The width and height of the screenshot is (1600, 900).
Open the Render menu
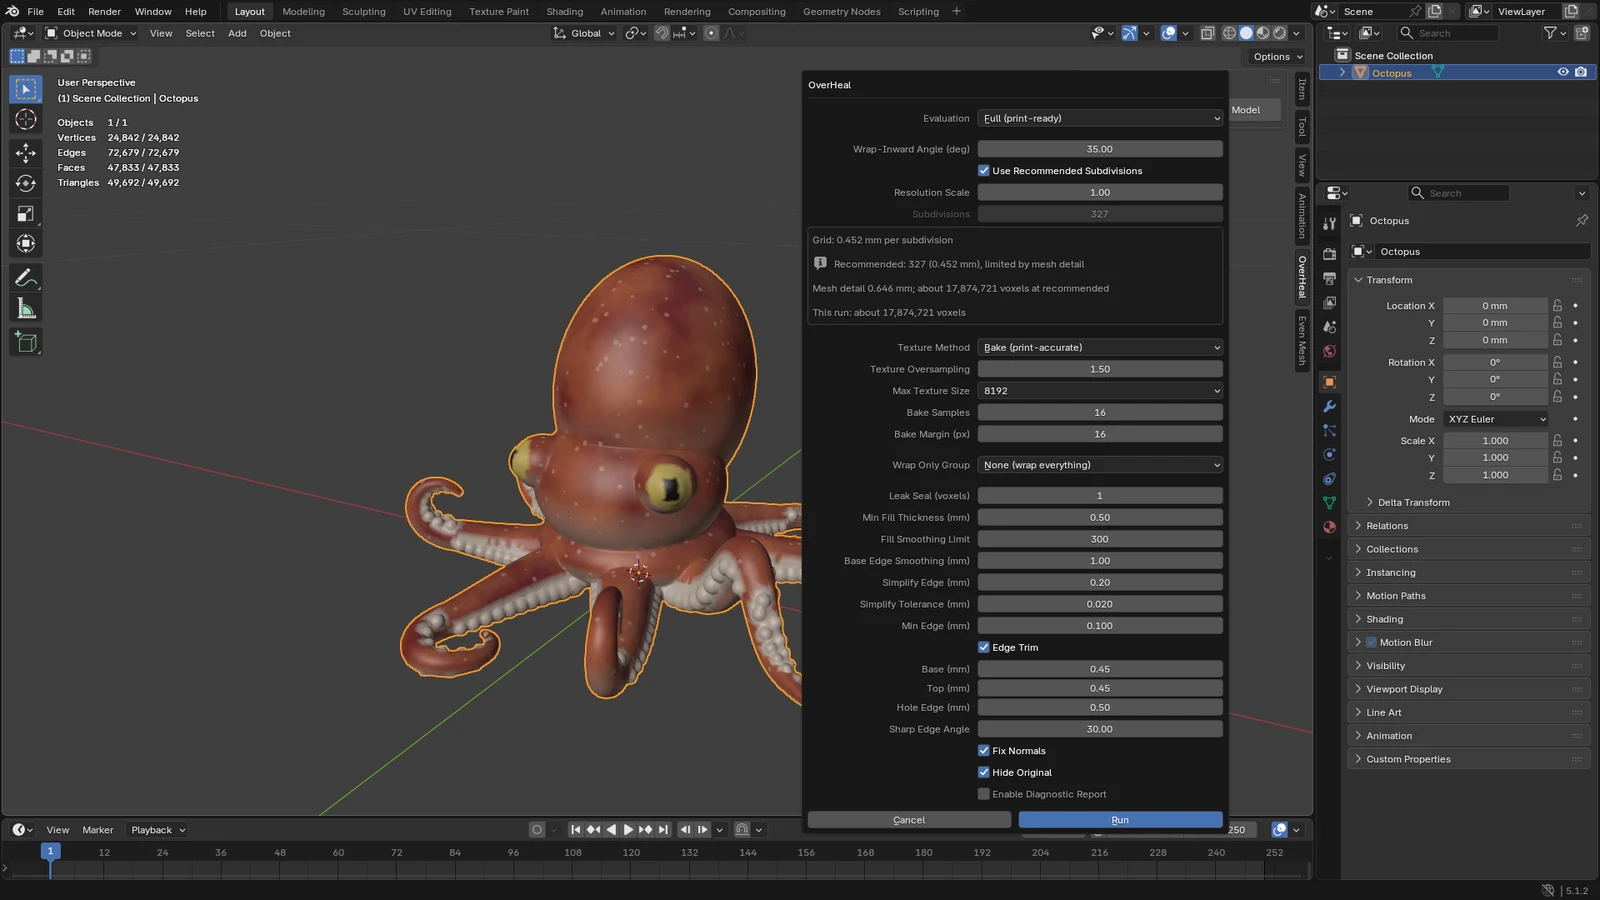tap(104, 11)
